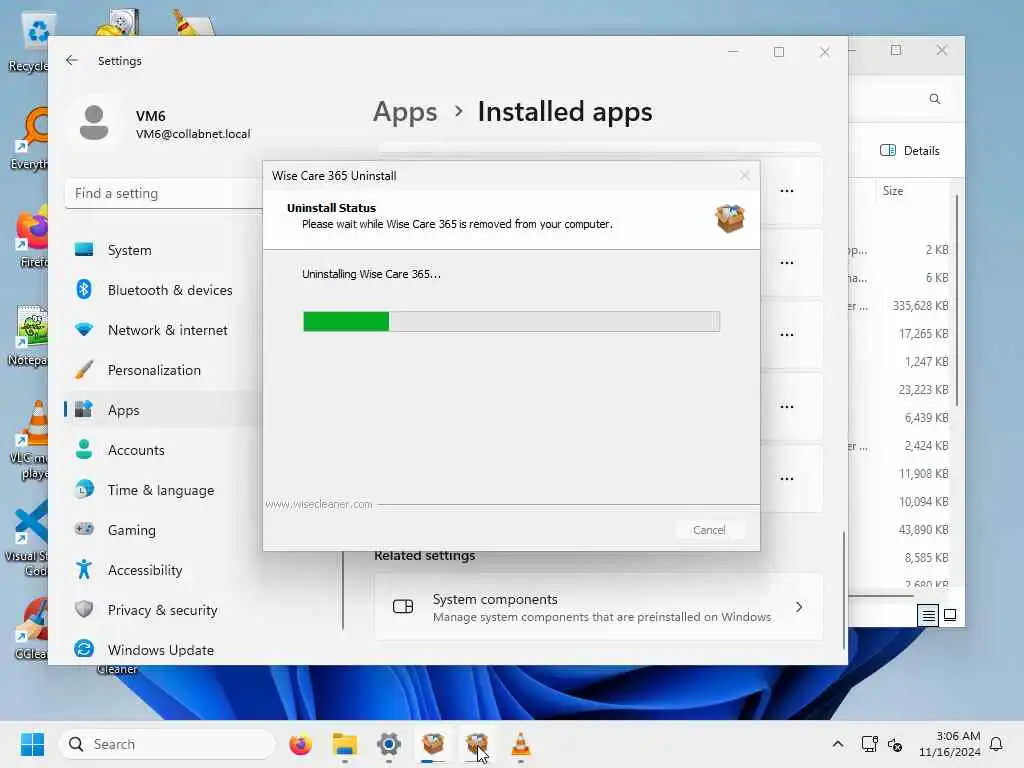Screen dimensions: 1024x768
Task: Open VLC media player from taskbar
Action: click(520, 744)
